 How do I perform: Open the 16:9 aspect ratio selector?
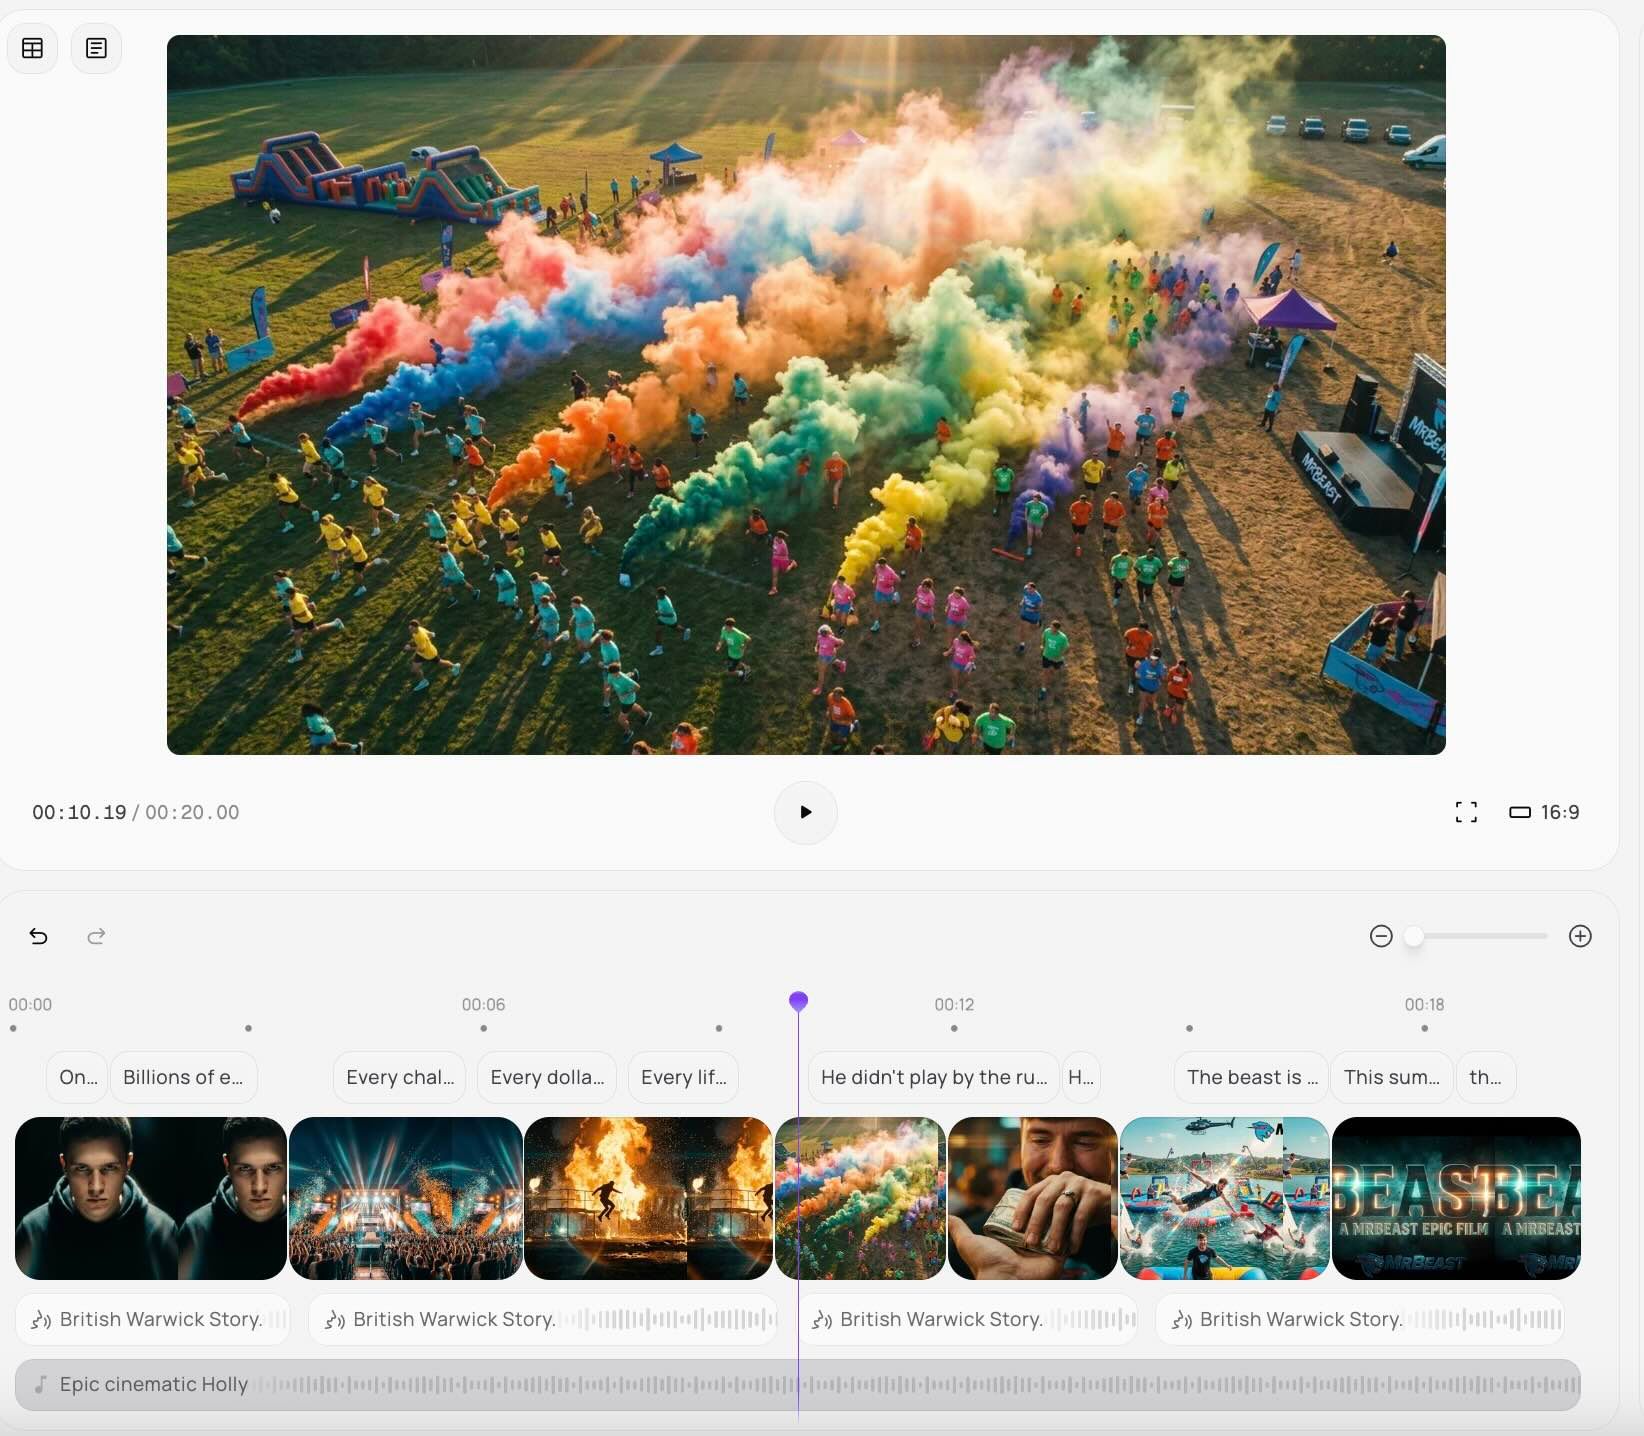click(1544, 812)
